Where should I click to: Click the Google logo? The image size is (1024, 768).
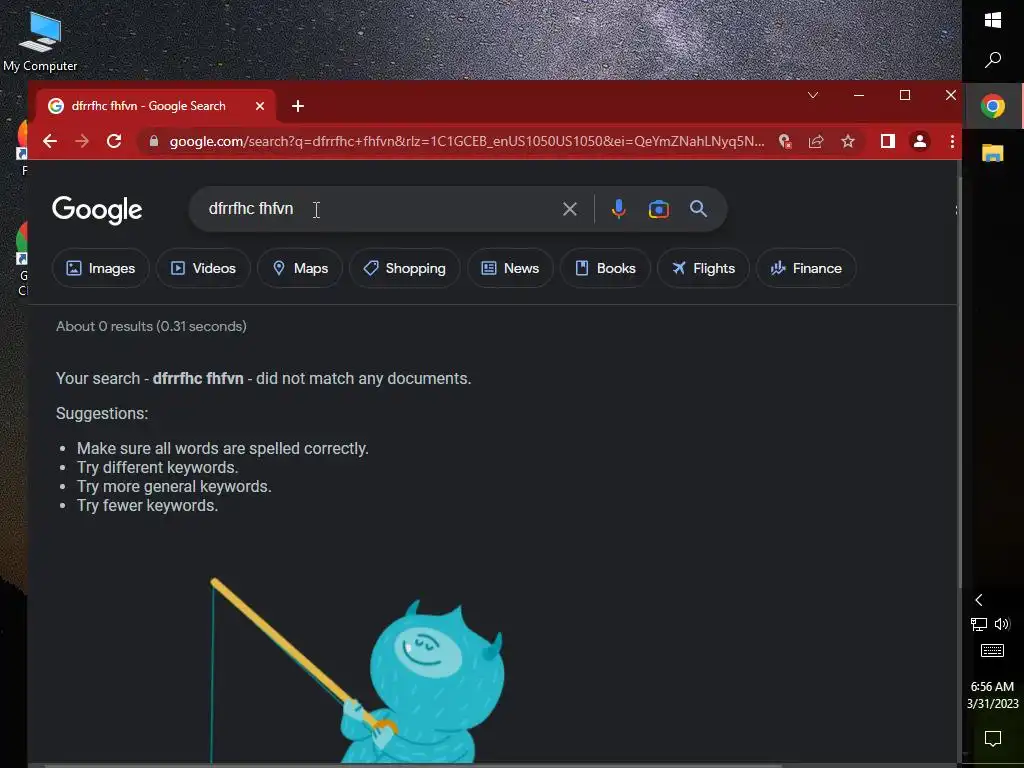tap(97, 210)
